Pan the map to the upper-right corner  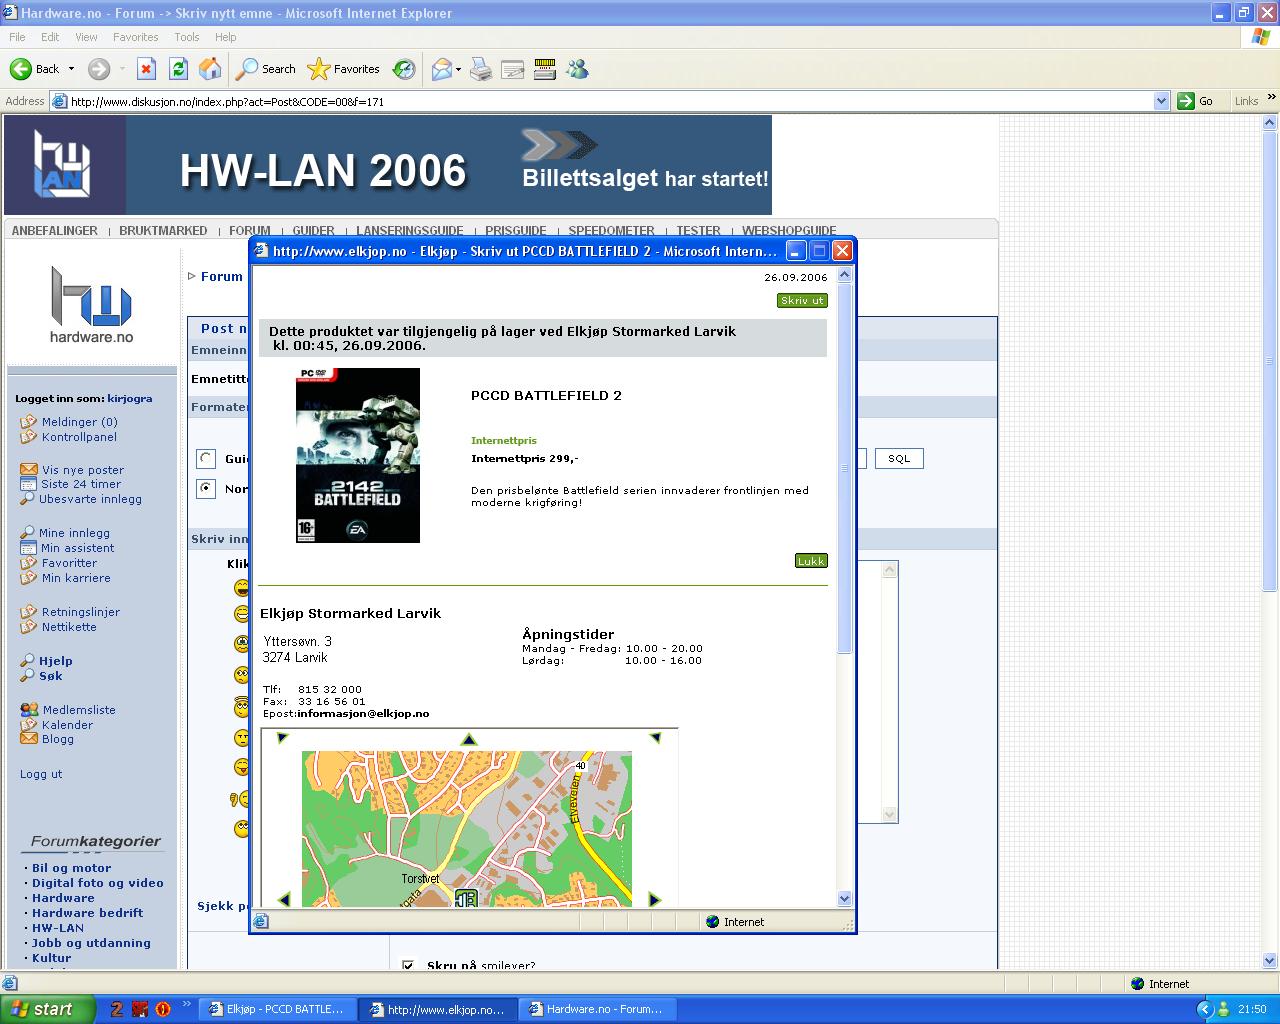(x=655, y=738)
